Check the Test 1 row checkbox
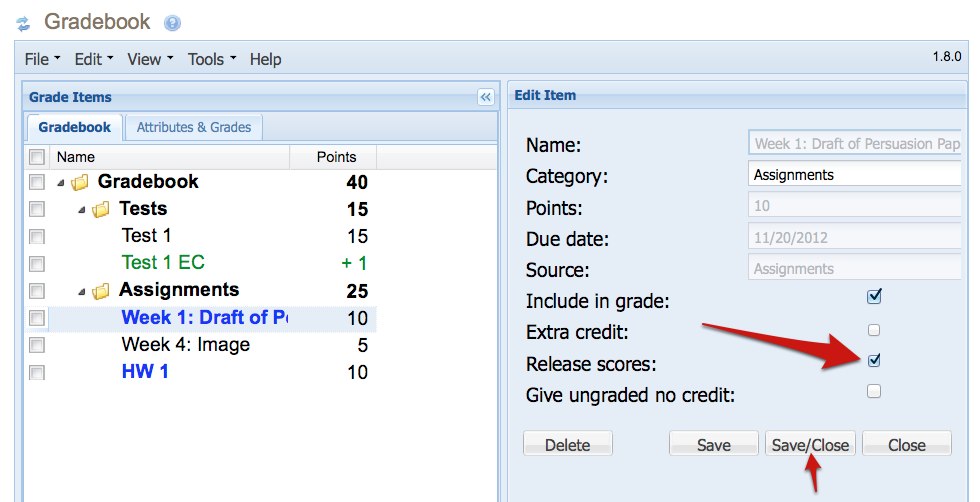980x502 pixels. [37, 236]
